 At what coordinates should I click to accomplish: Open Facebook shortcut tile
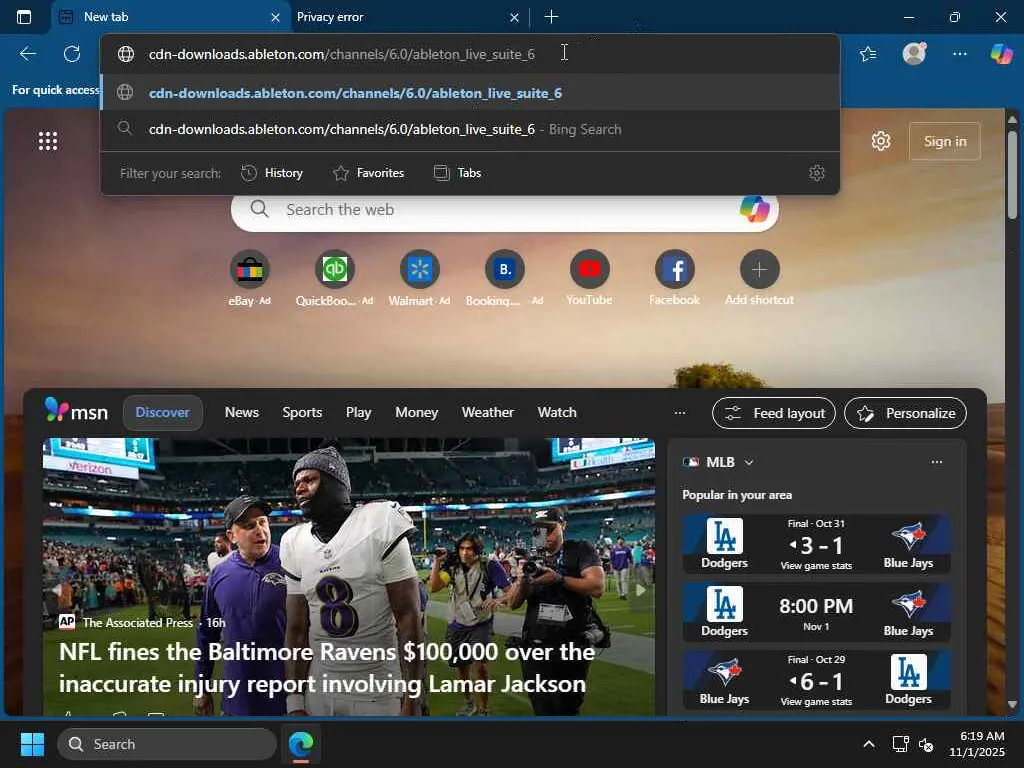click(x=674, y=279)
